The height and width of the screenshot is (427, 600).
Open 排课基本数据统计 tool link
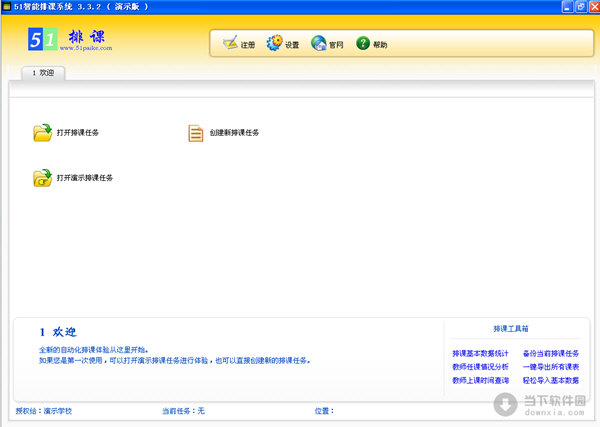point(480,353)
